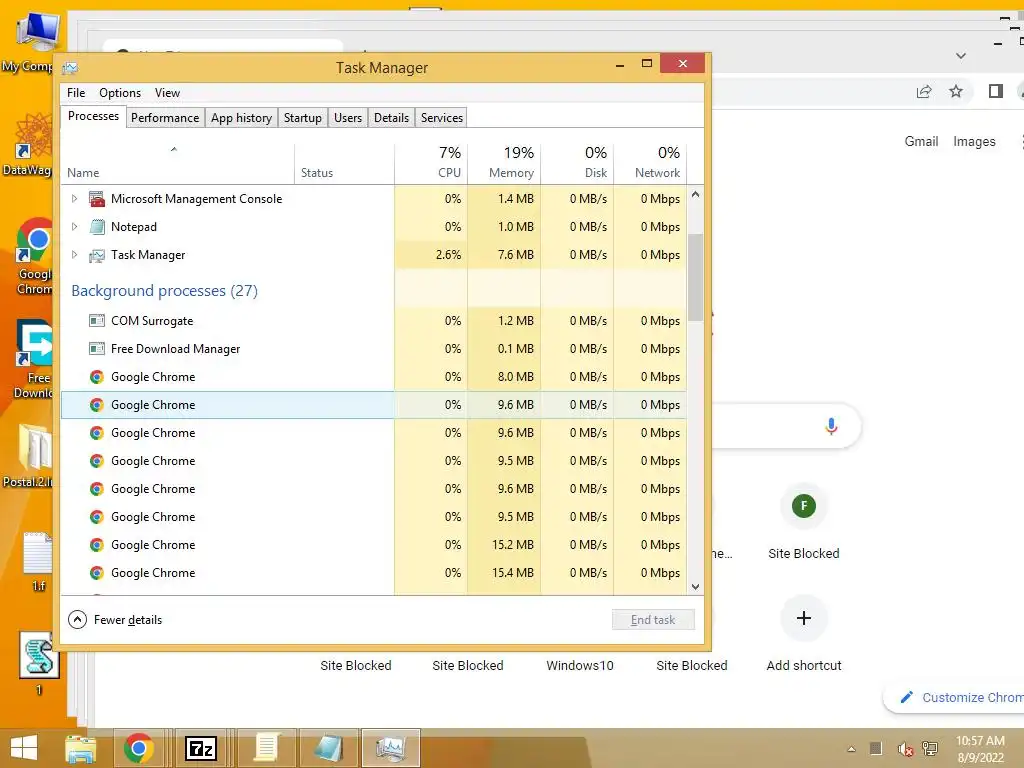Bookmark this page with Chrome's star icon
Image resolution: width=1024 pixels, height=768 pixels.
[x=956, y=91]
